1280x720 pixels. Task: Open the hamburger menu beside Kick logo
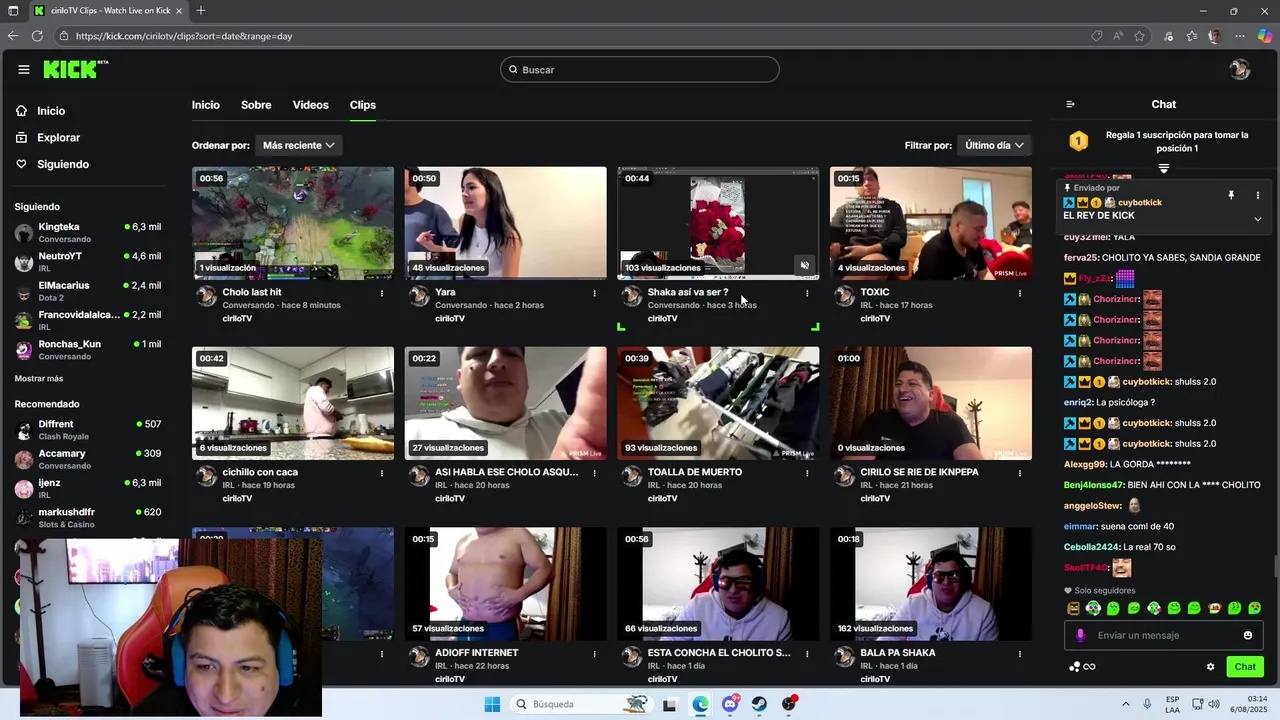coord(23,69)
